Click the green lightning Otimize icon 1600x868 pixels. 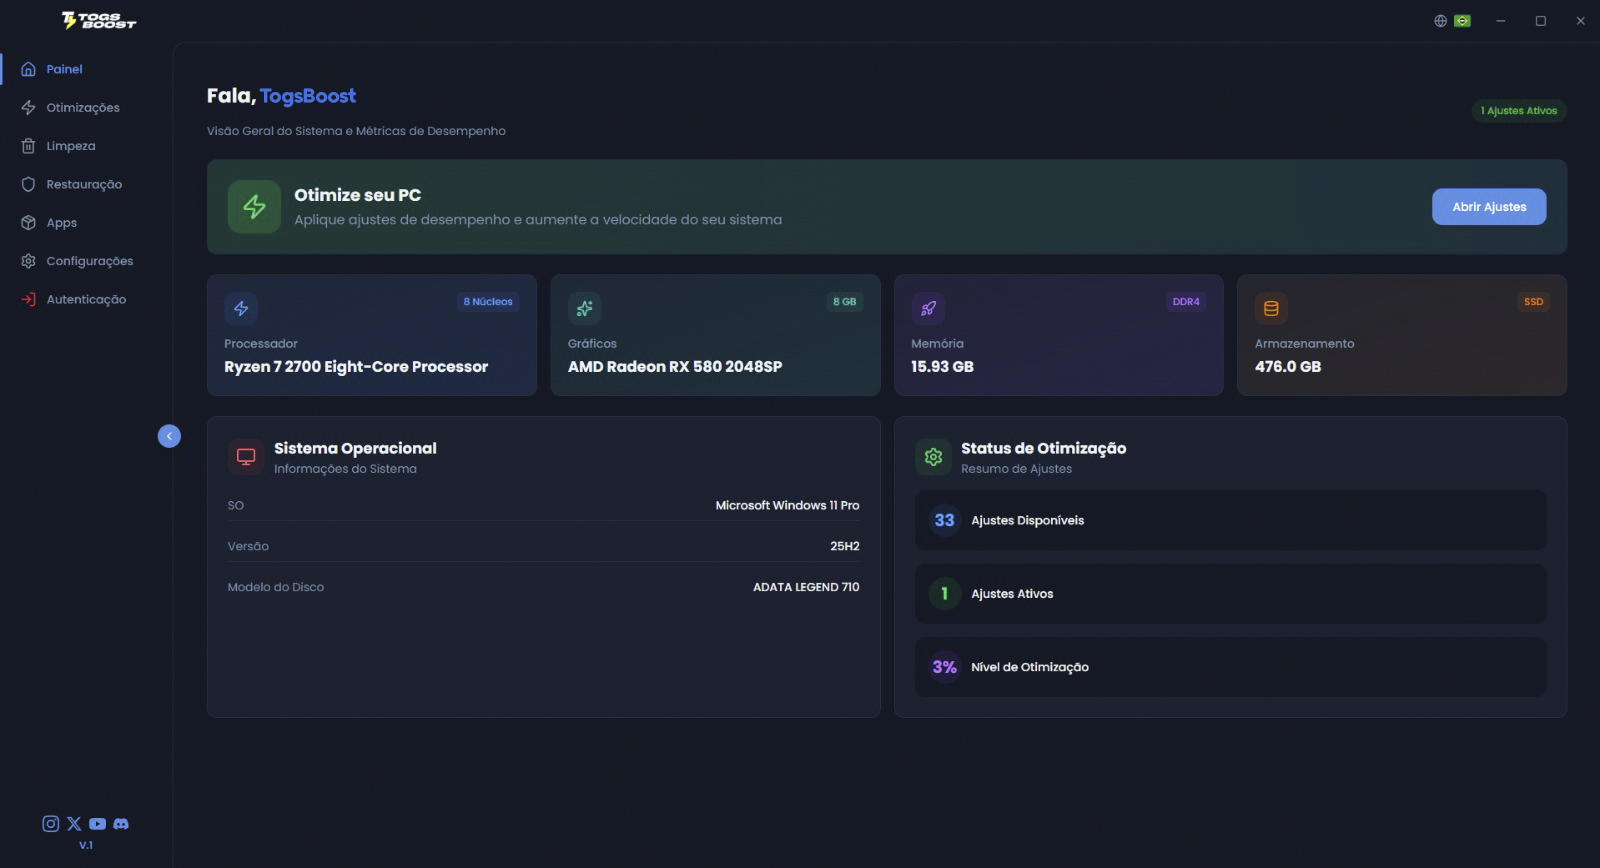(x=254, y=207)
